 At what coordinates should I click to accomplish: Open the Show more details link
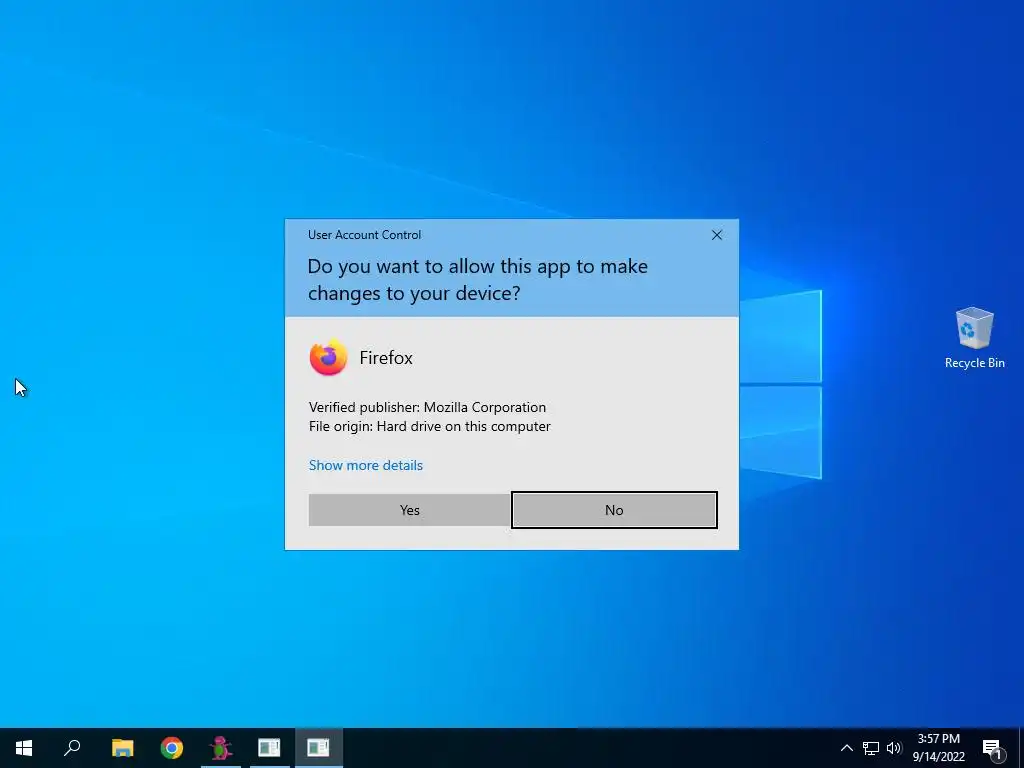tap(366, 465)
